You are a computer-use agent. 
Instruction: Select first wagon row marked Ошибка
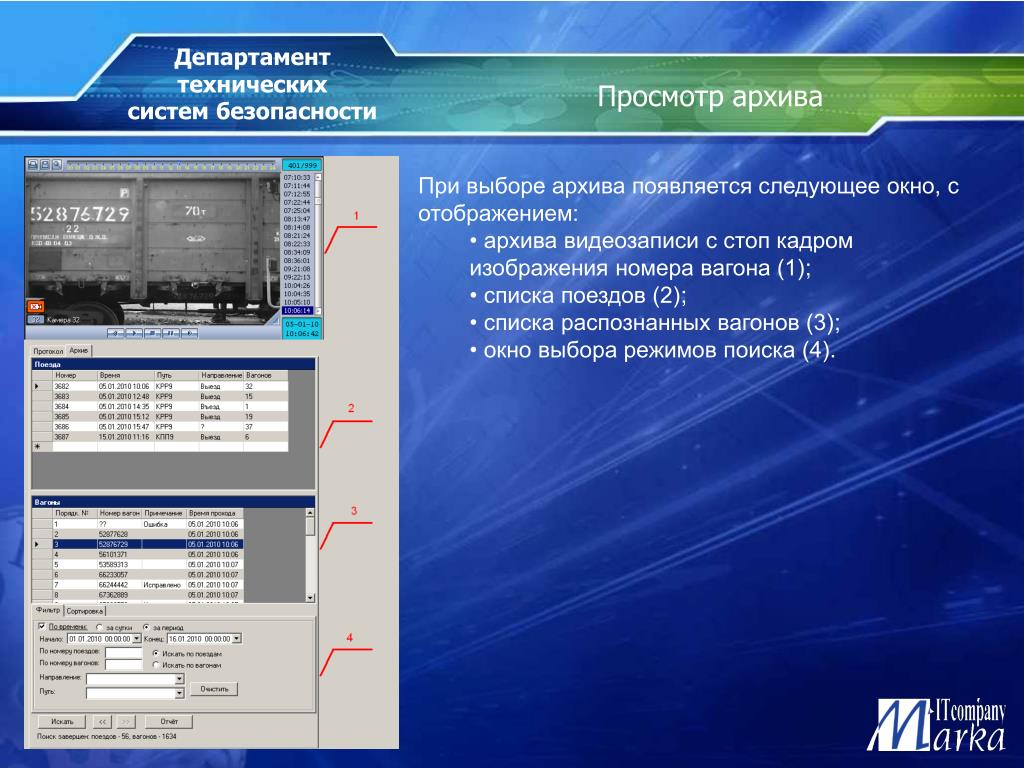138,524
